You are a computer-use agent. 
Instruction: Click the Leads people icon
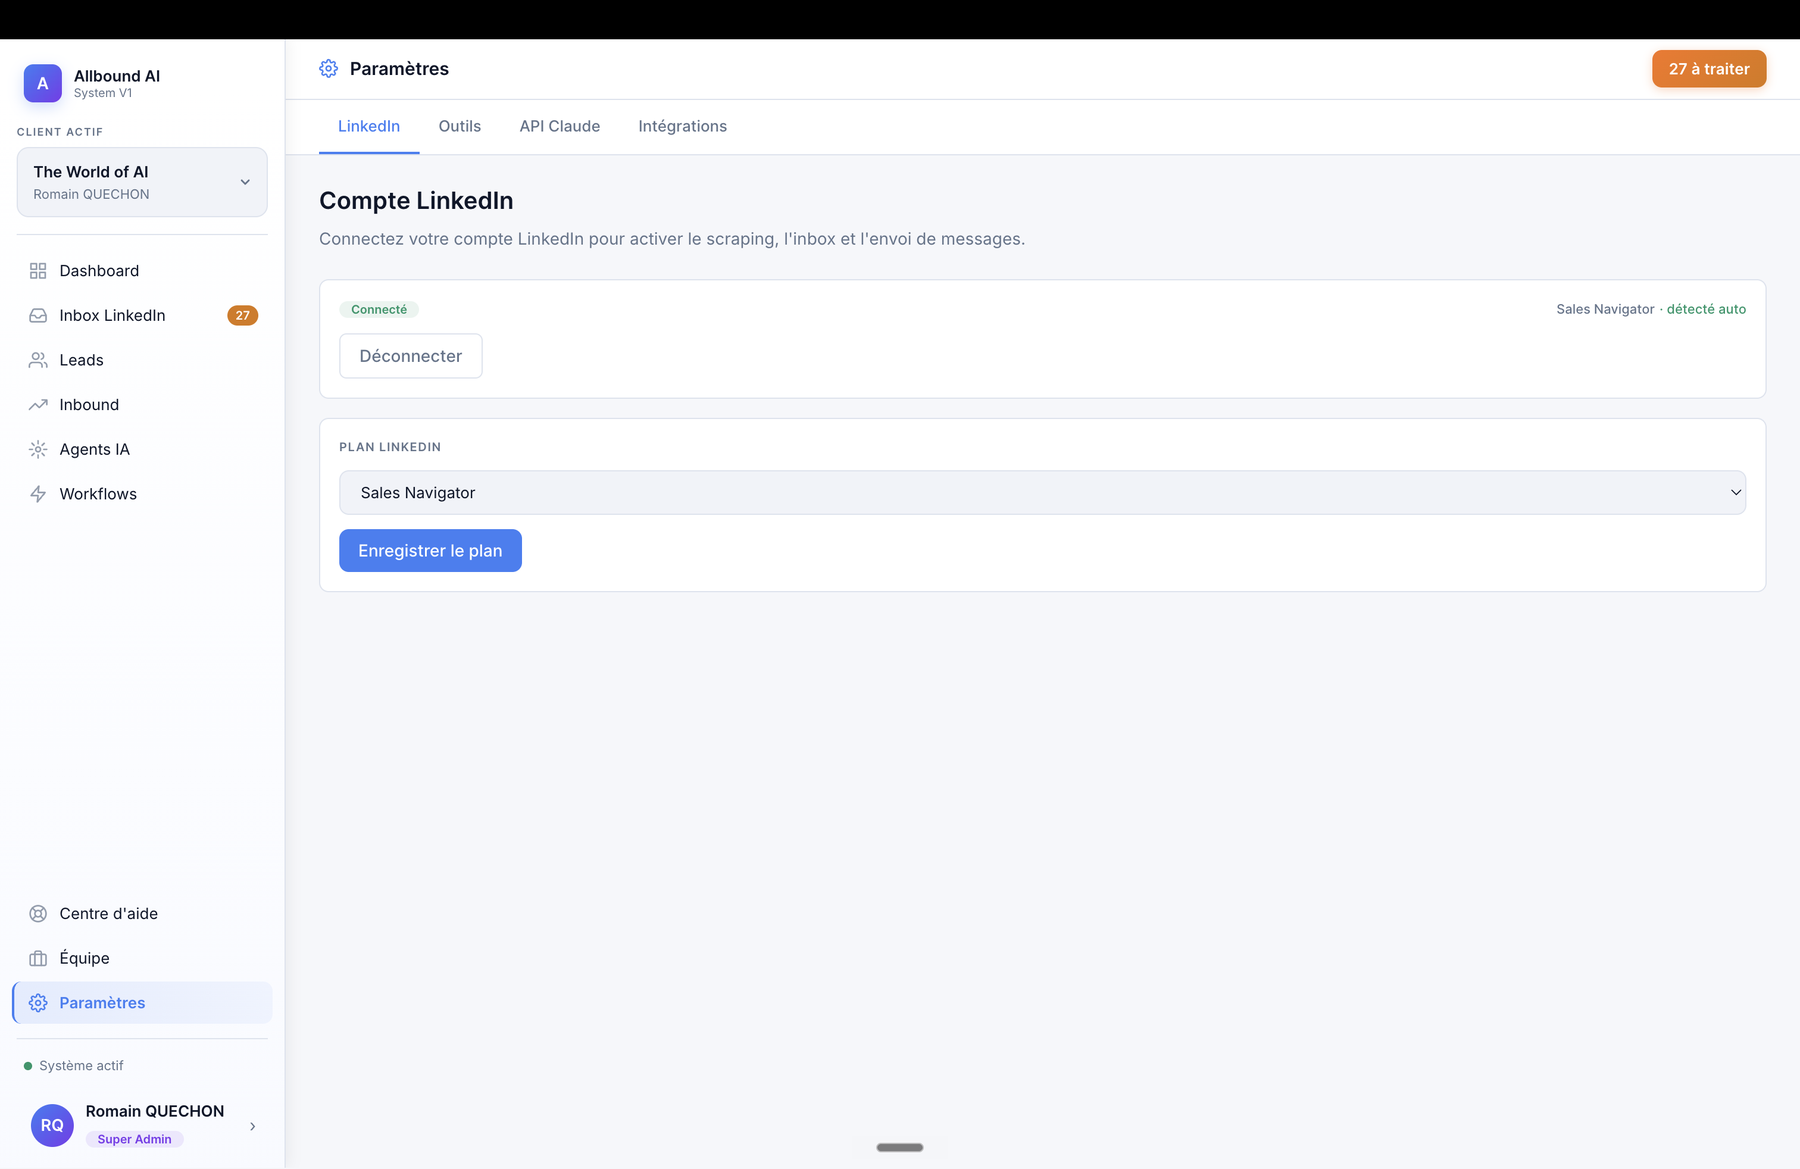pos(38,360)
